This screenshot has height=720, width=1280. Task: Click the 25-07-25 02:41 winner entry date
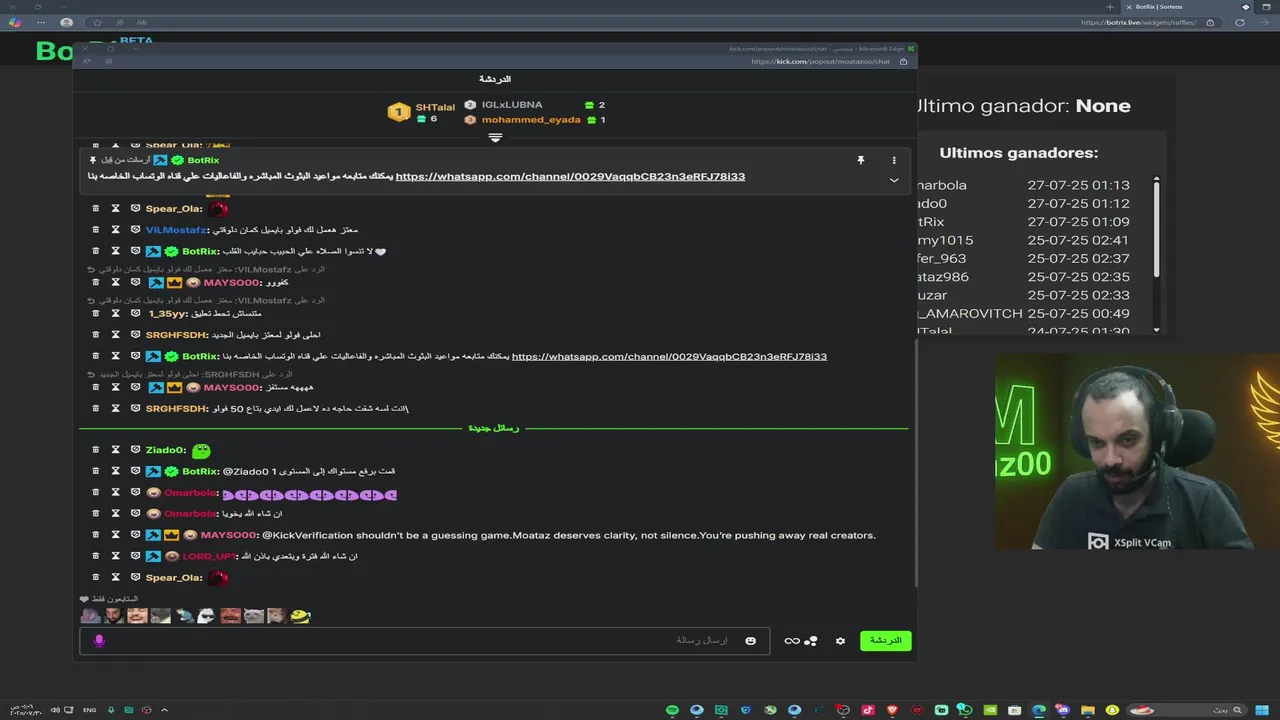(x=1078, y=240)
